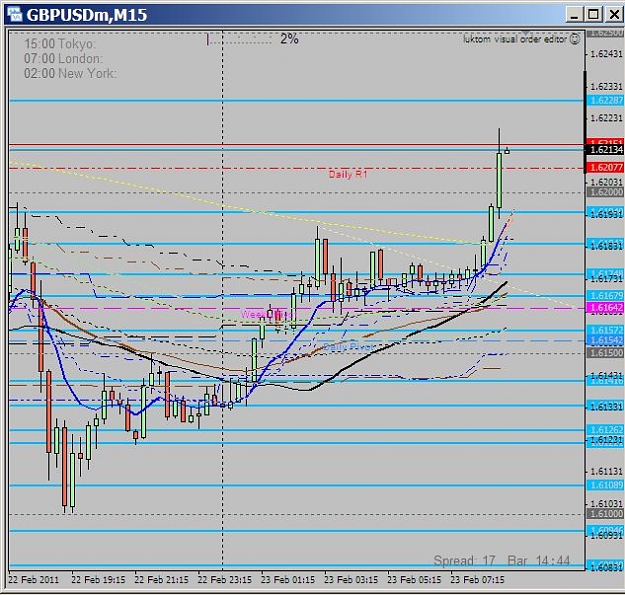
Task: Click the 15:00 Tokyo session clock text
Action: pos(60,44)
